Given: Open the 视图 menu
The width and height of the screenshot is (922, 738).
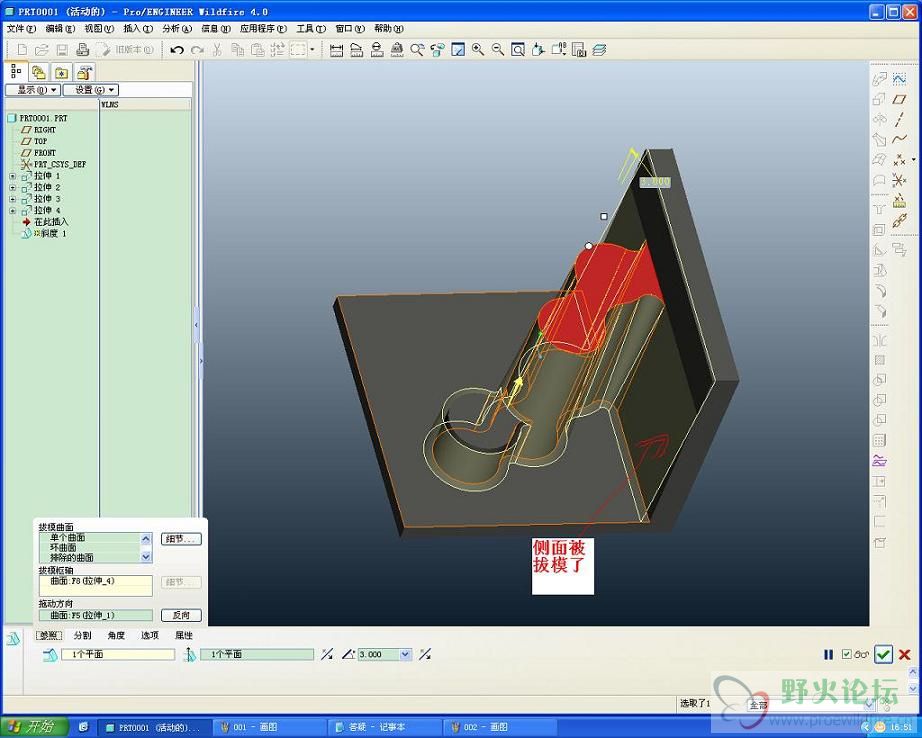Looking at the screenshot, I should pyautogui.click(x=99, y=28).
